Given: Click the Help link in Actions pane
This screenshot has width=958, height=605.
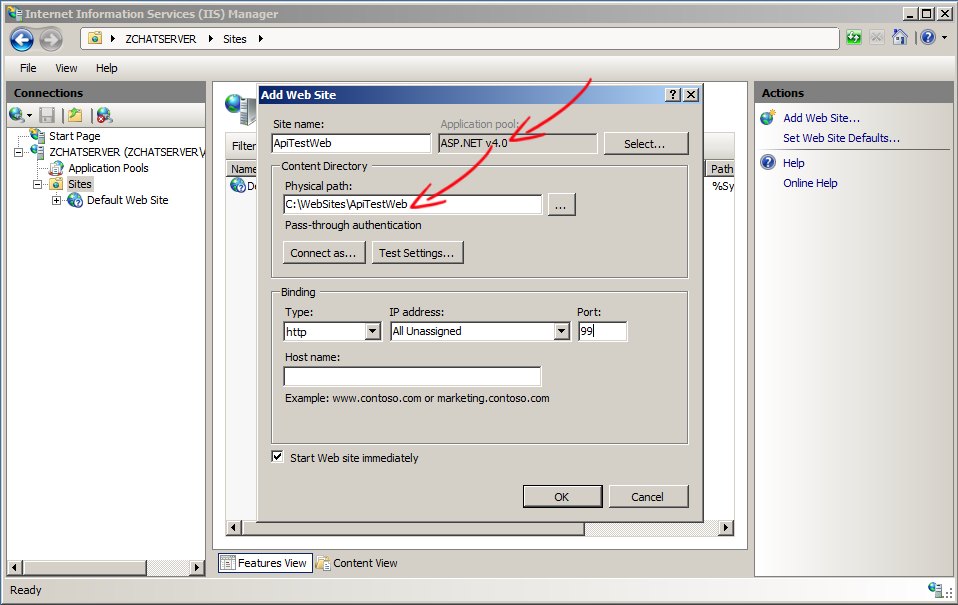Looking at the screenshot, I should tap(794, 163).
